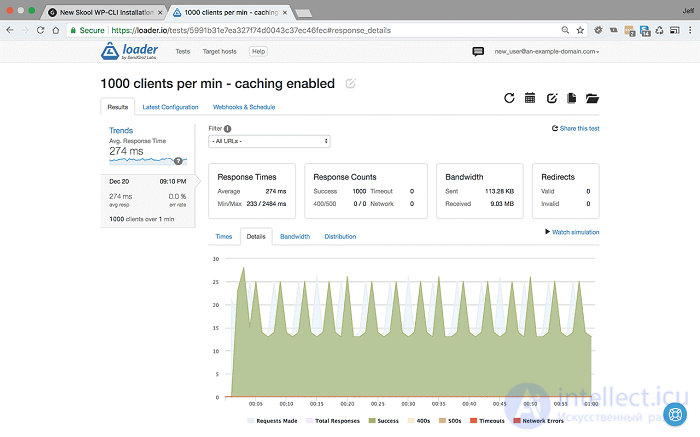Open the schedule calendar icon
The image size is (700, 437).
coord(530,98)
